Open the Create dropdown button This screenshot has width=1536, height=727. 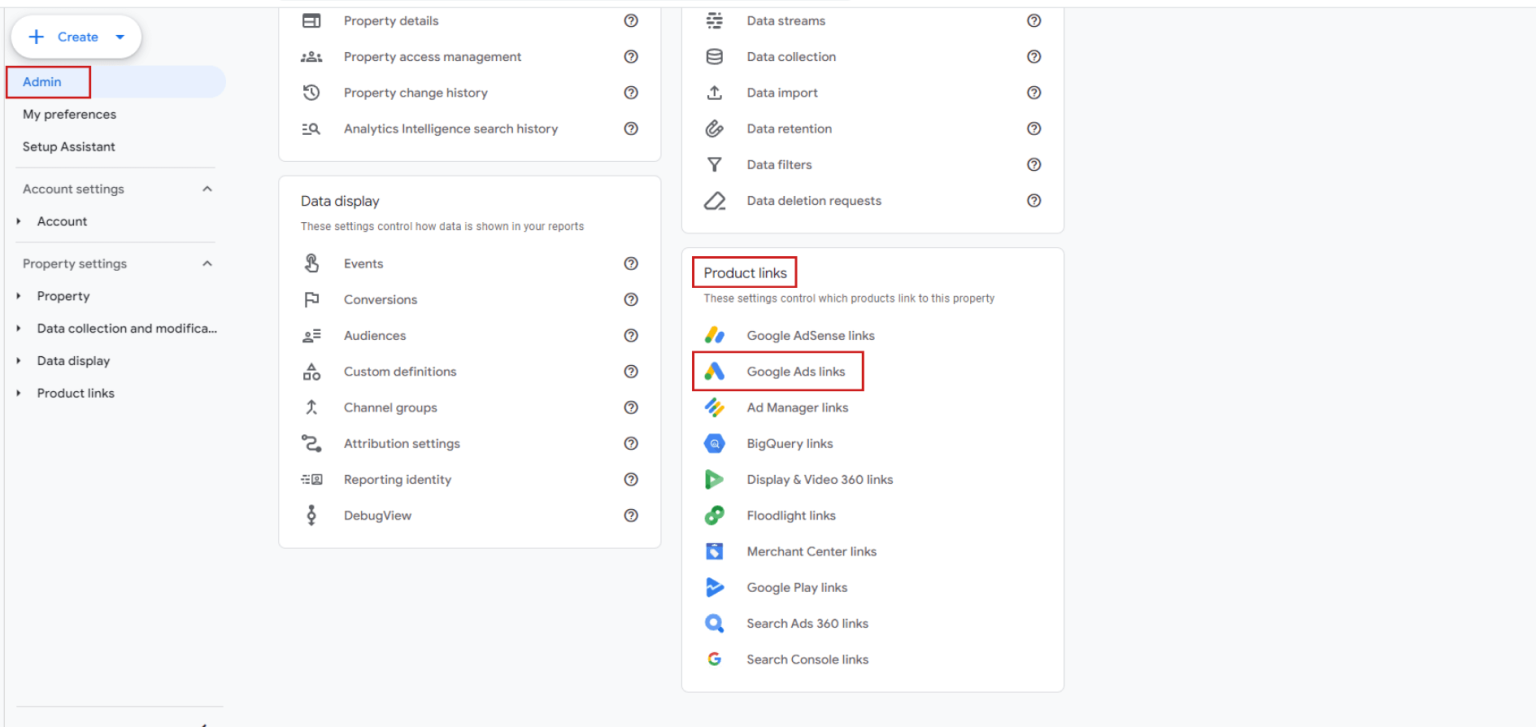[76, 37]
